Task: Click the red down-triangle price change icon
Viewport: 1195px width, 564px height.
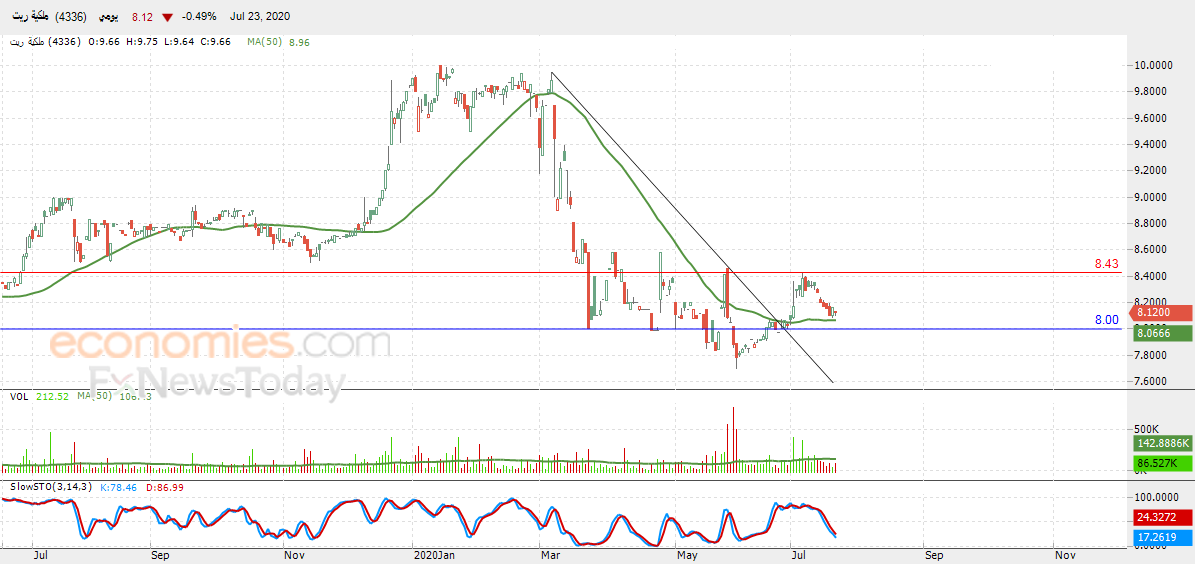Action: pos(167,16)
